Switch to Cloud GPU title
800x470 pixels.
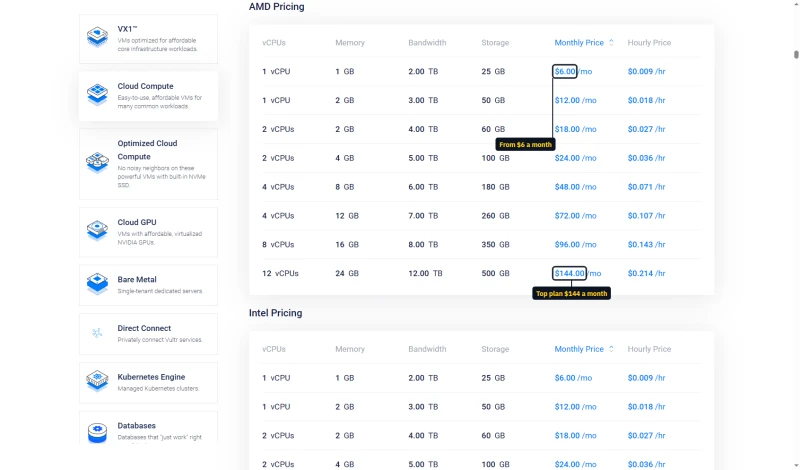coord(137,222)
